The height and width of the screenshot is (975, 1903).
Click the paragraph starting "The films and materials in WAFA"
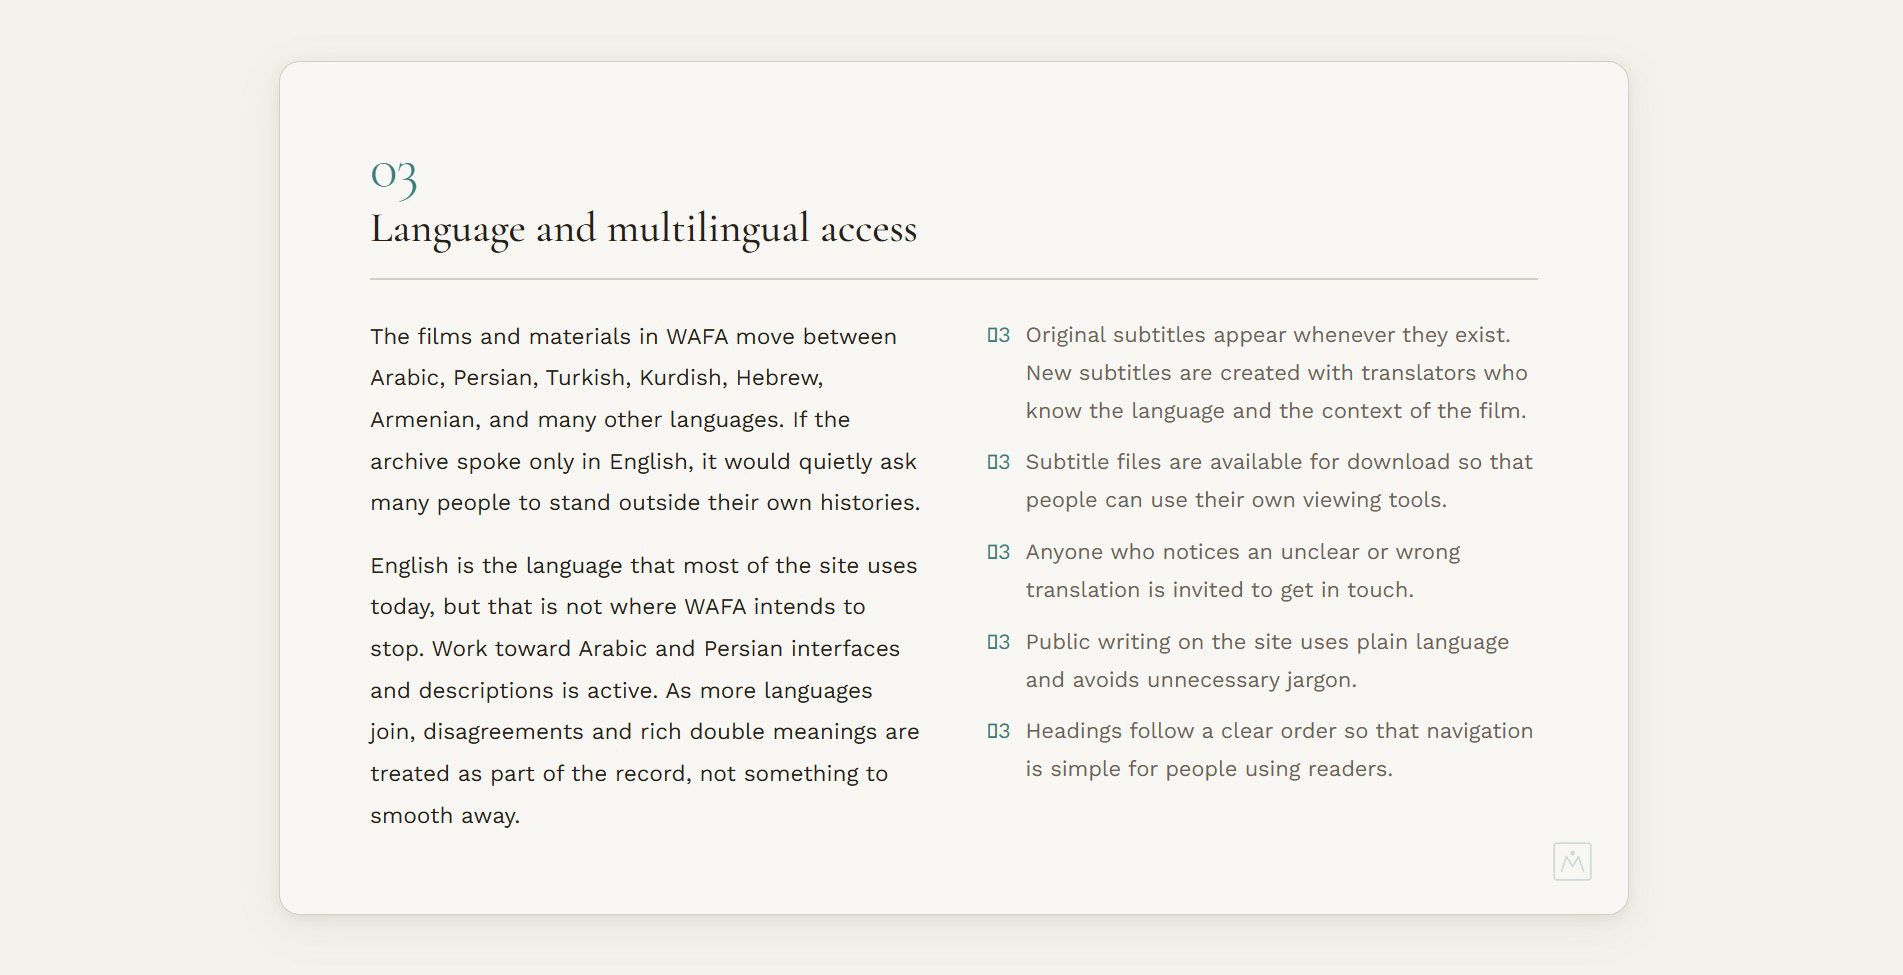tap(646, 420)
